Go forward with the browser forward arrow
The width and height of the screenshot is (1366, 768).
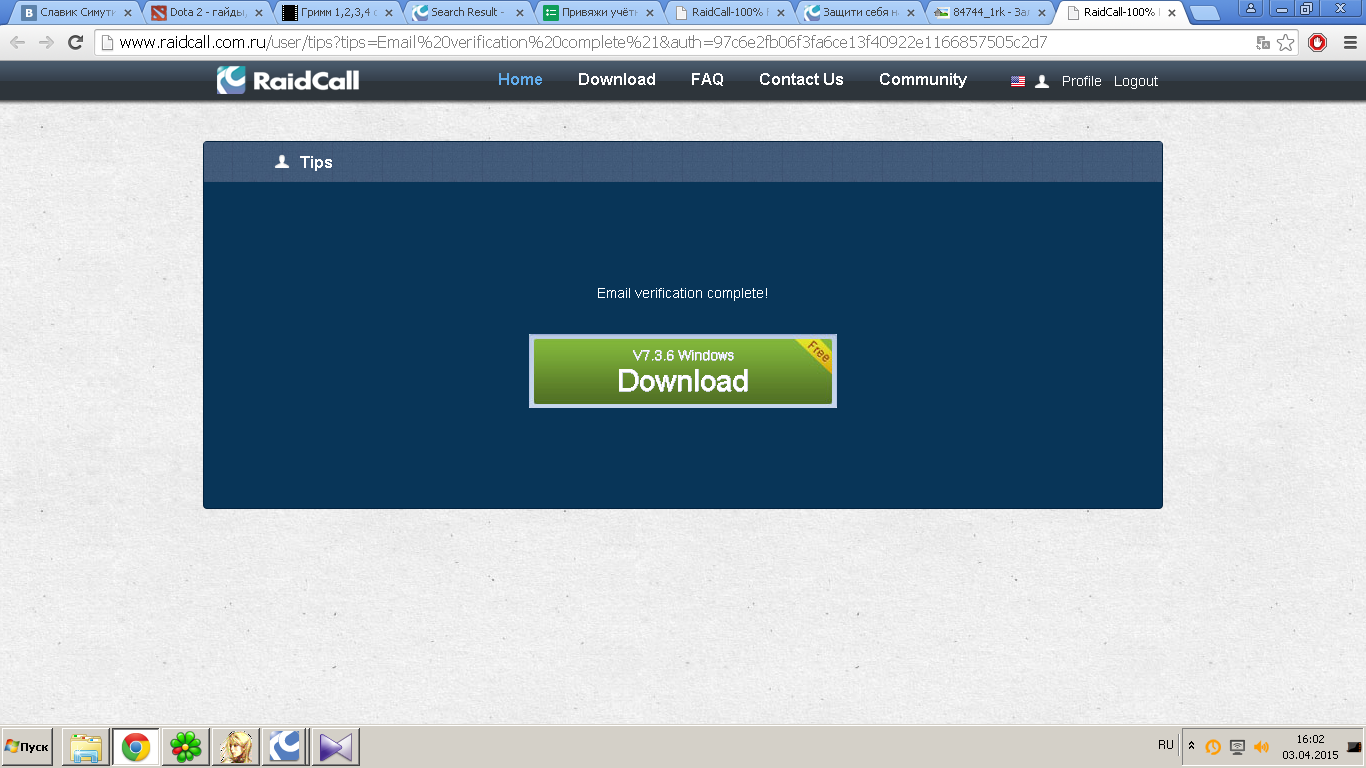tap(46, 43)
